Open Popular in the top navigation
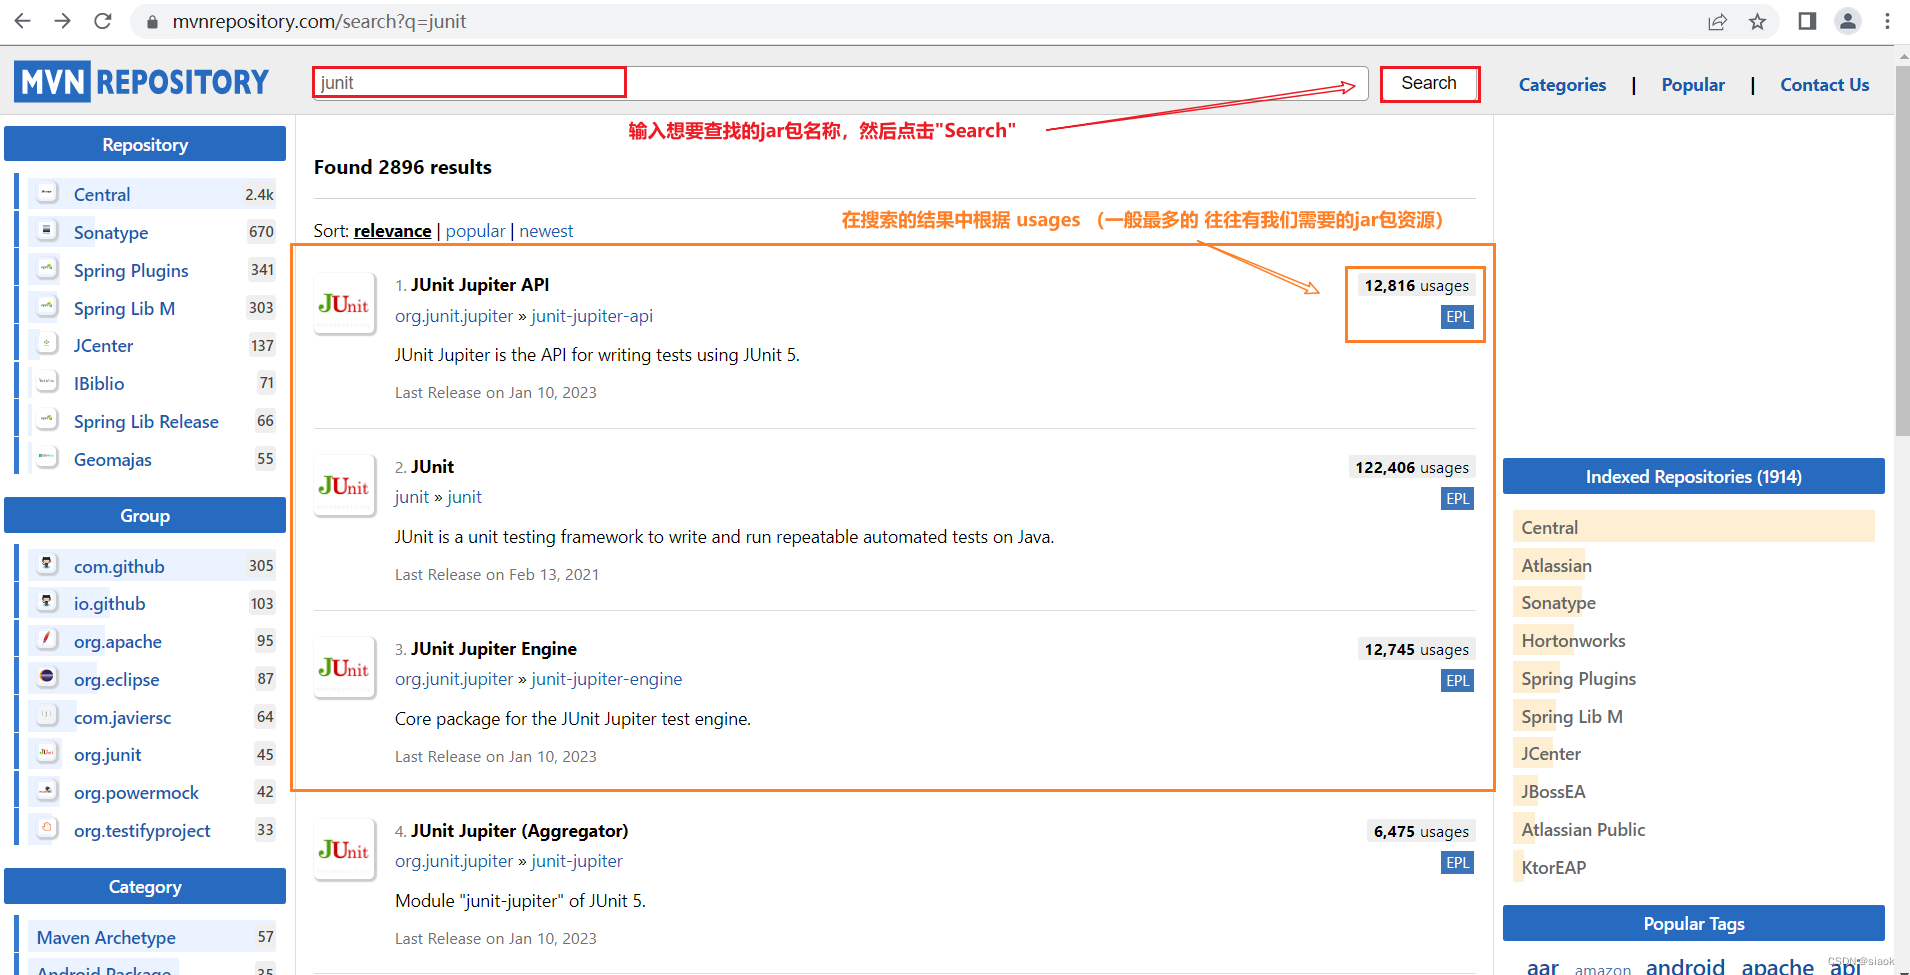The width and height of the screenshot is (1910, 975). (1693, 85)
